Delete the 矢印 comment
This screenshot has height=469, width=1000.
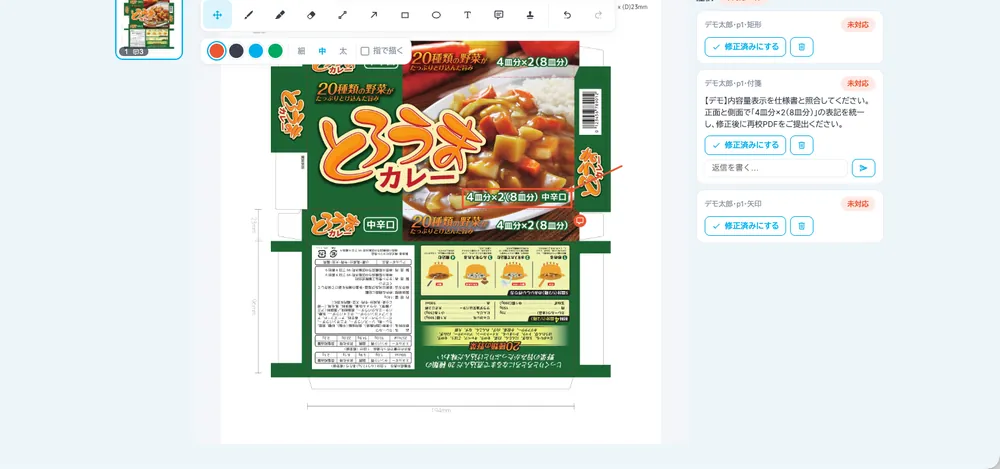(802, 226)
